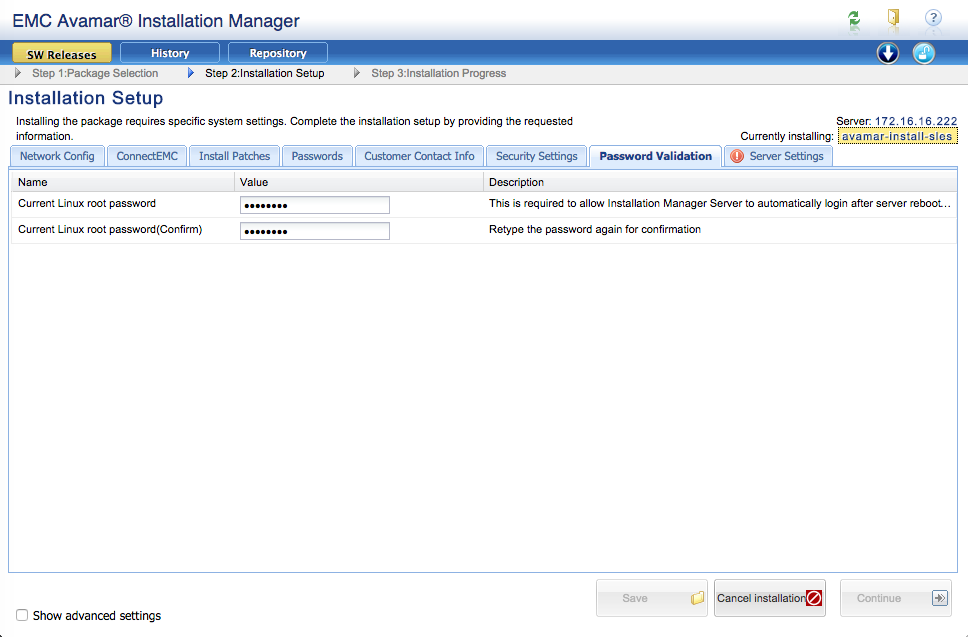Click the Step 2: Installation Setup arrow
The image size is (968, 637).
191,73
